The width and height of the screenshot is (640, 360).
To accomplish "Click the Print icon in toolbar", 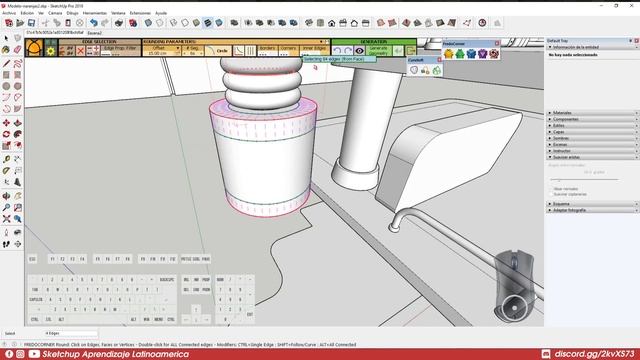I will click(119, 23).
